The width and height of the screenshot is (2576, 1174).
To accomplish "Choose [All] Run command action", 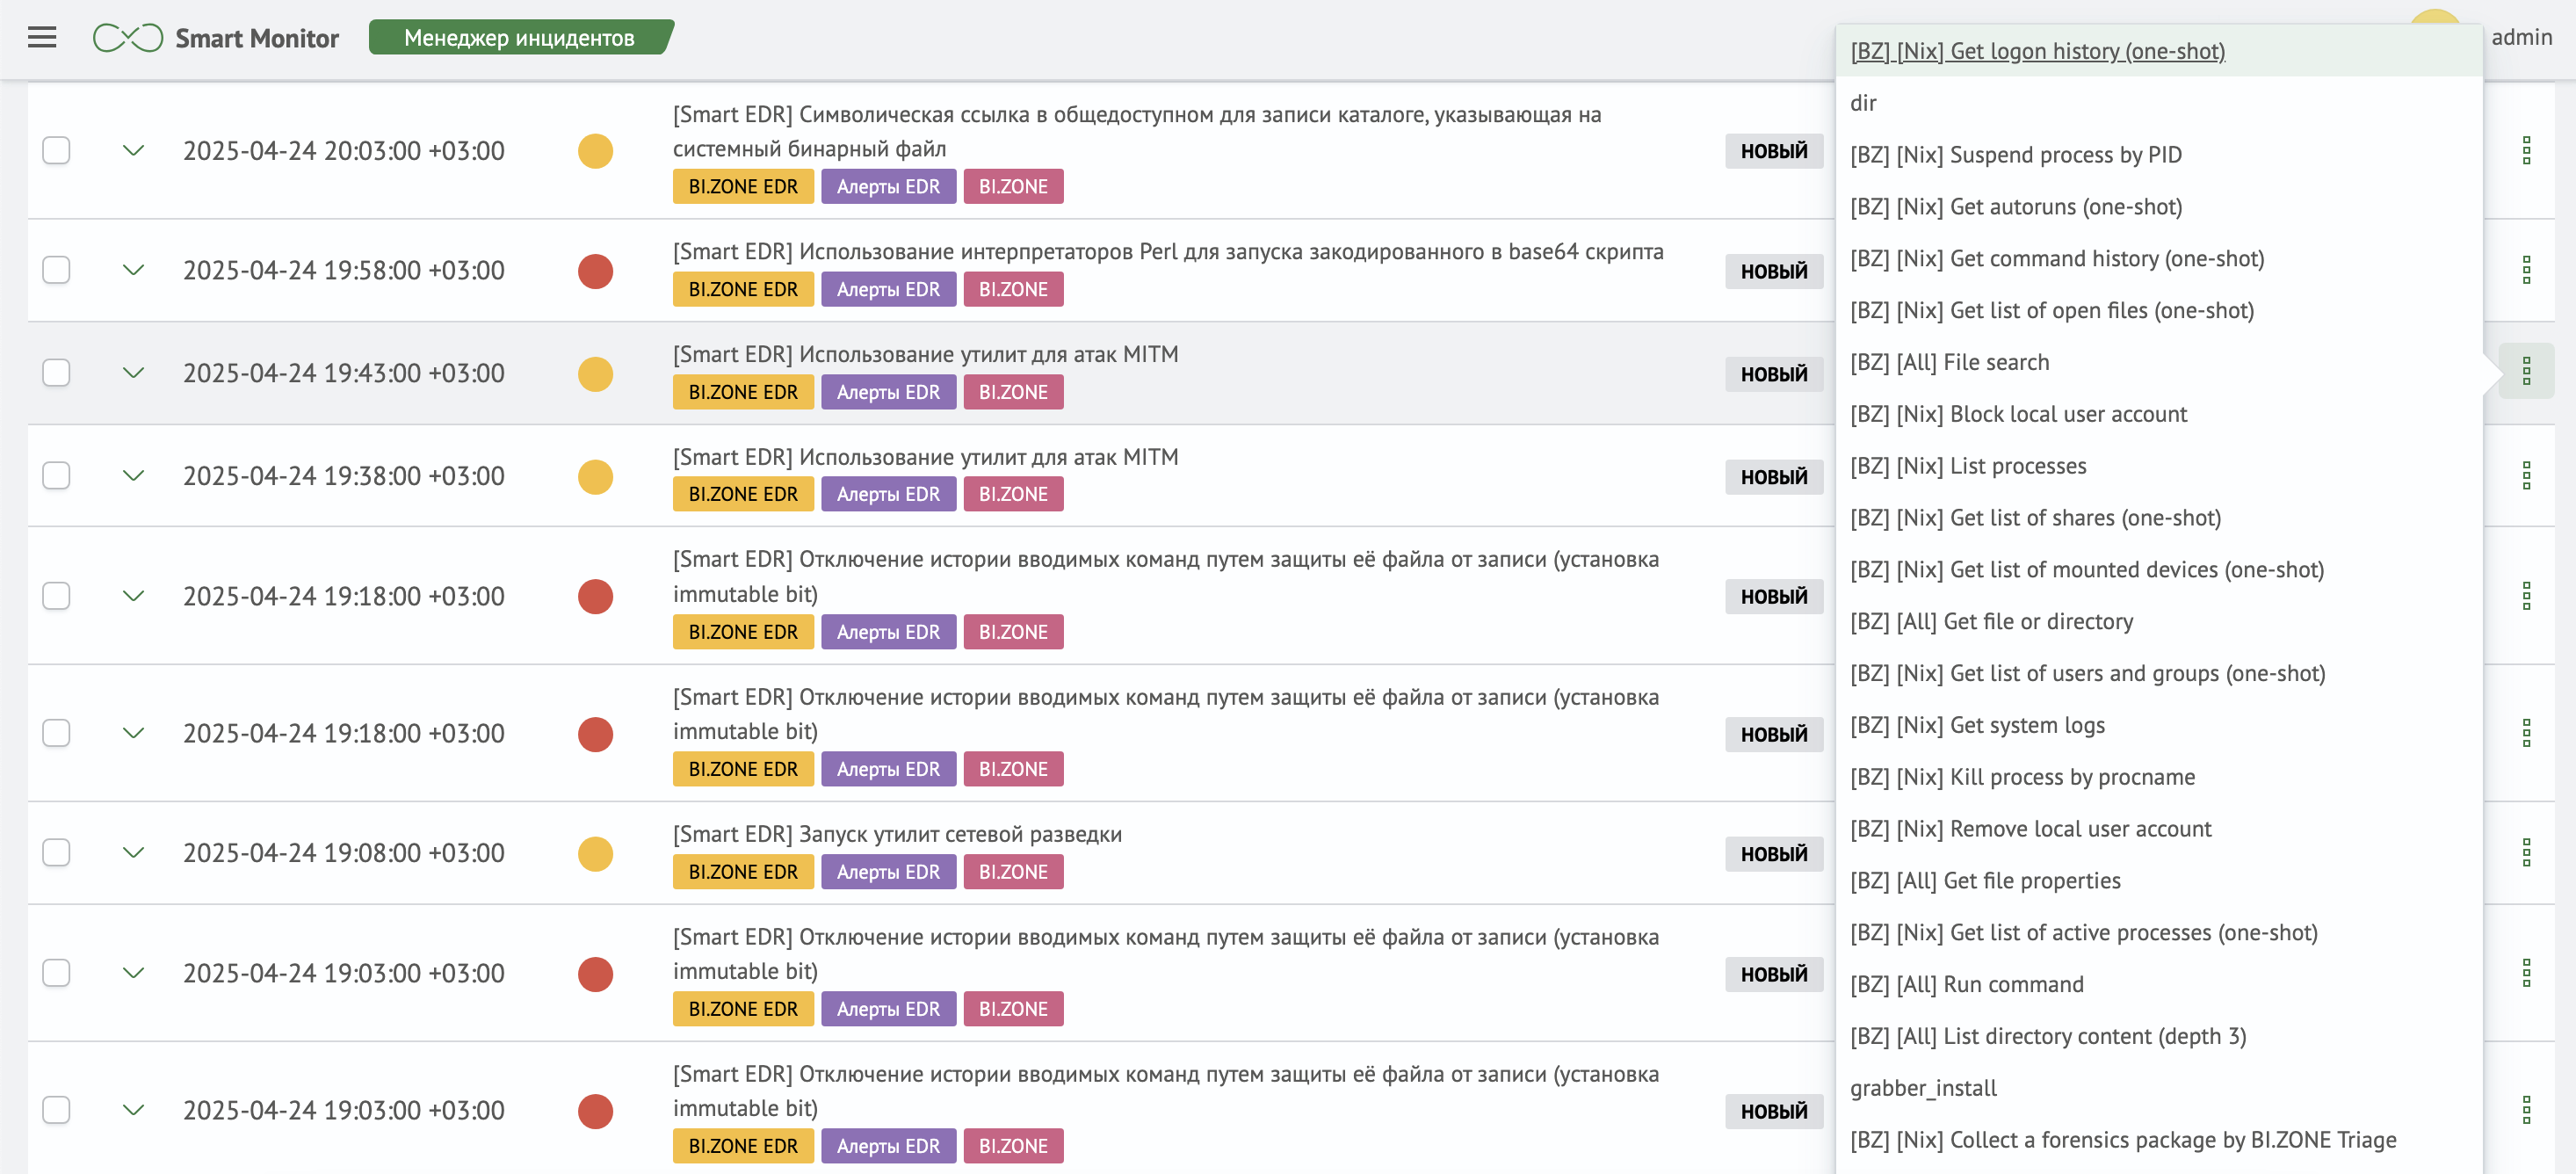I will click(2158, 985).
